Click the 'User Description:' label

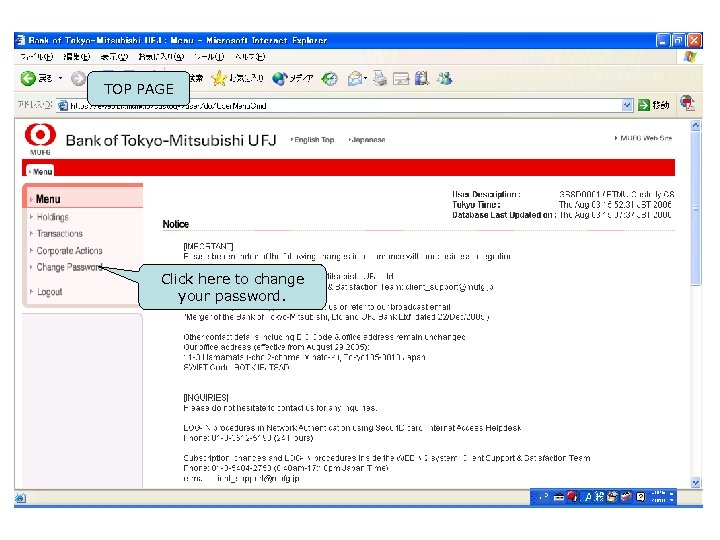pos(486,194)
